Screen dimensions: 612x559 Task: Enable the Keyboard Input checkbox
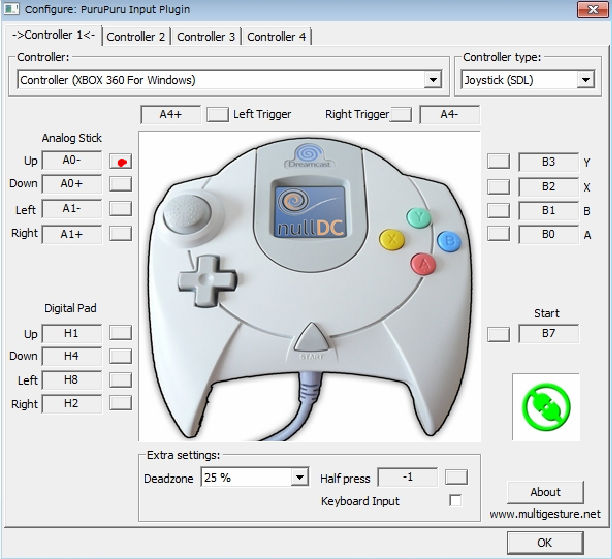coord(455,500)
